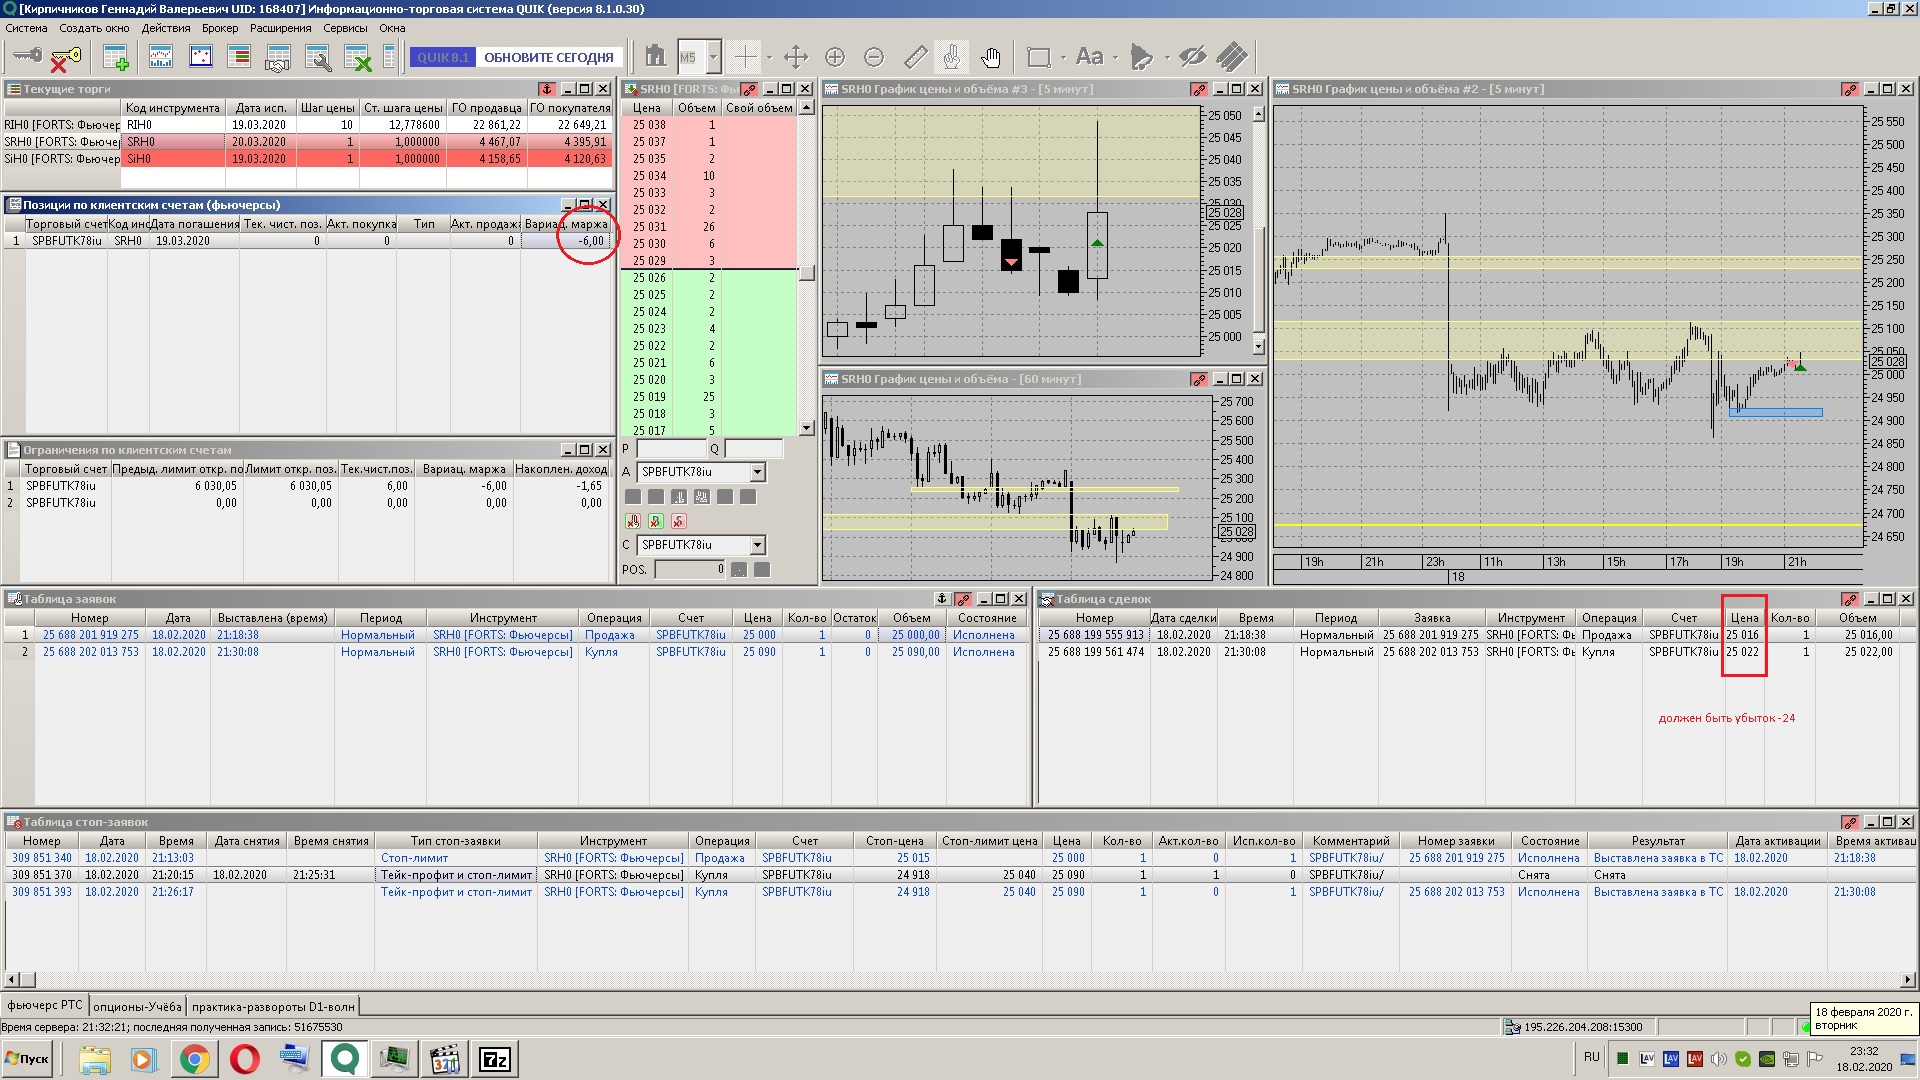
Task: Open the M5 timeframe dropdown
Action: [713, 58]
